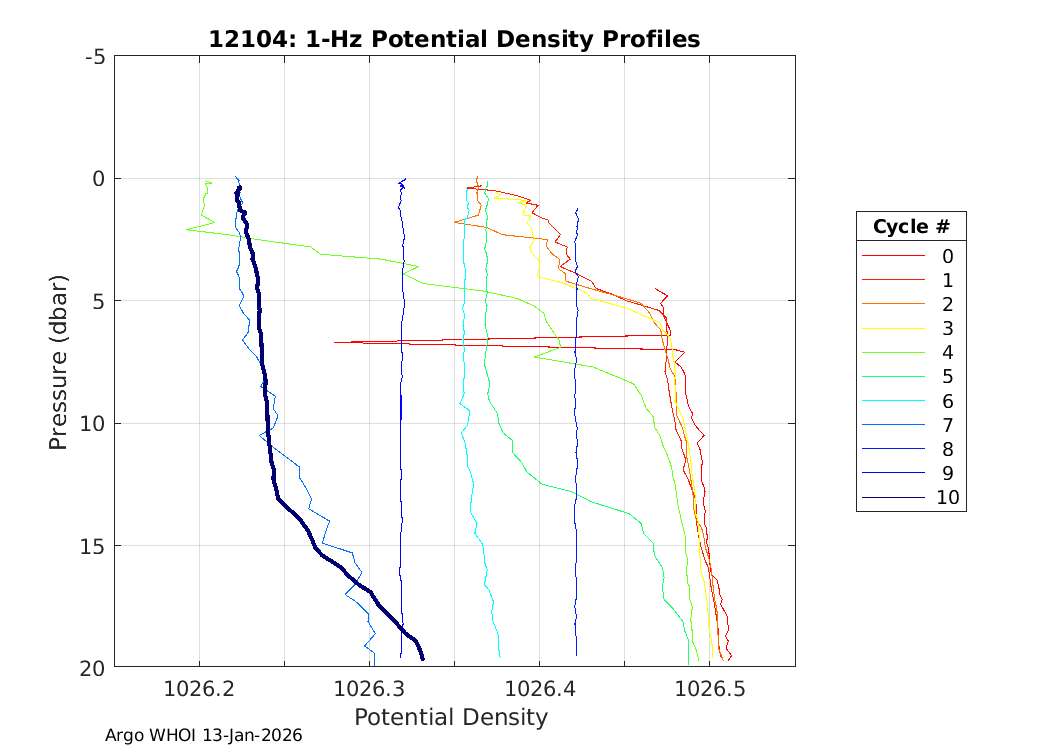Click the -5 y-axis tick label
Image resolution: width=1050 pixels, height=750 pixels.
click(x=95, y=57)
